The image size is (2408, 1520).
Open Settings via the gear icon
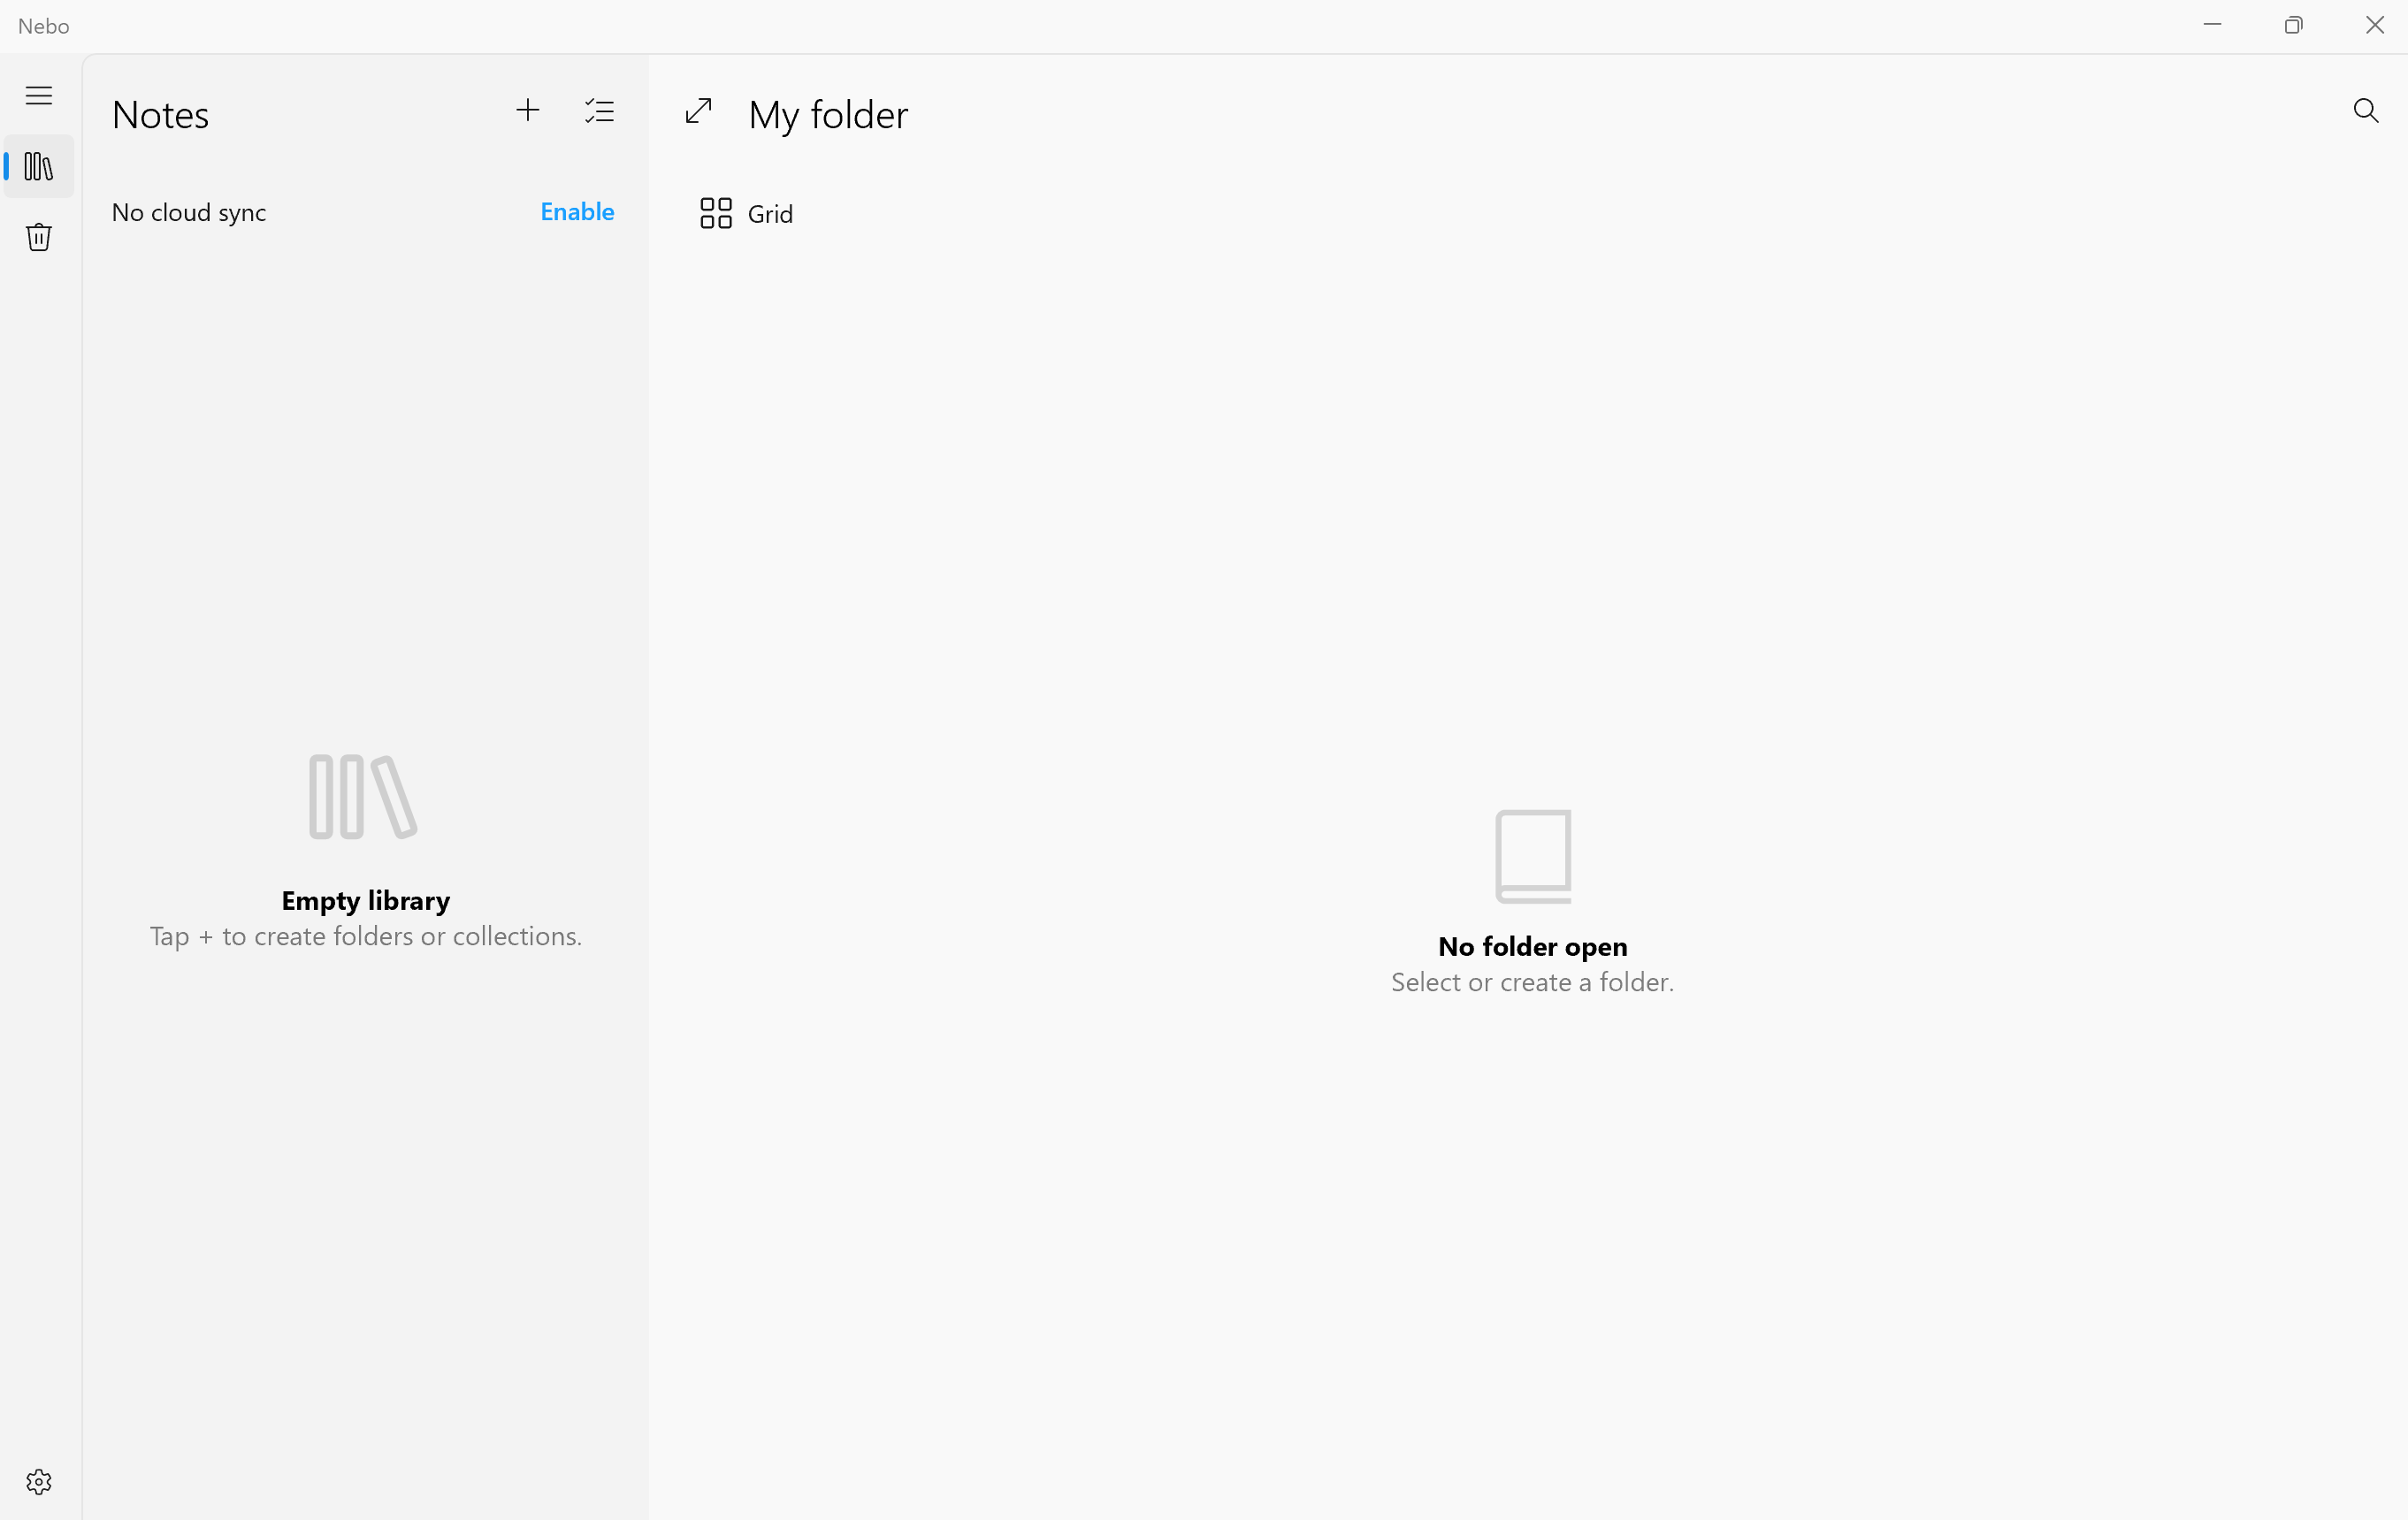pos(39,1481)
